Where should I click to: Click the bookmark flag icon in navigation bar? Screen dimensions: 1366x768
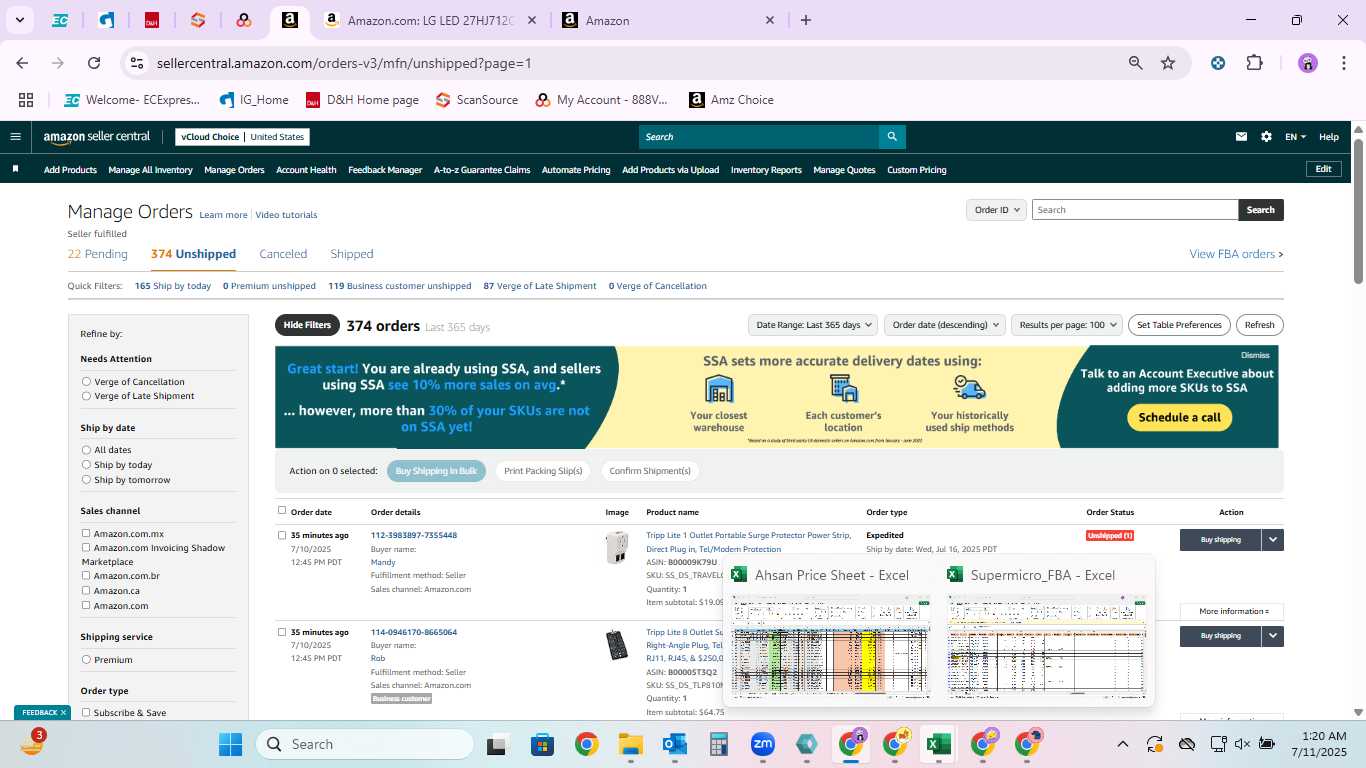point(15,169)
